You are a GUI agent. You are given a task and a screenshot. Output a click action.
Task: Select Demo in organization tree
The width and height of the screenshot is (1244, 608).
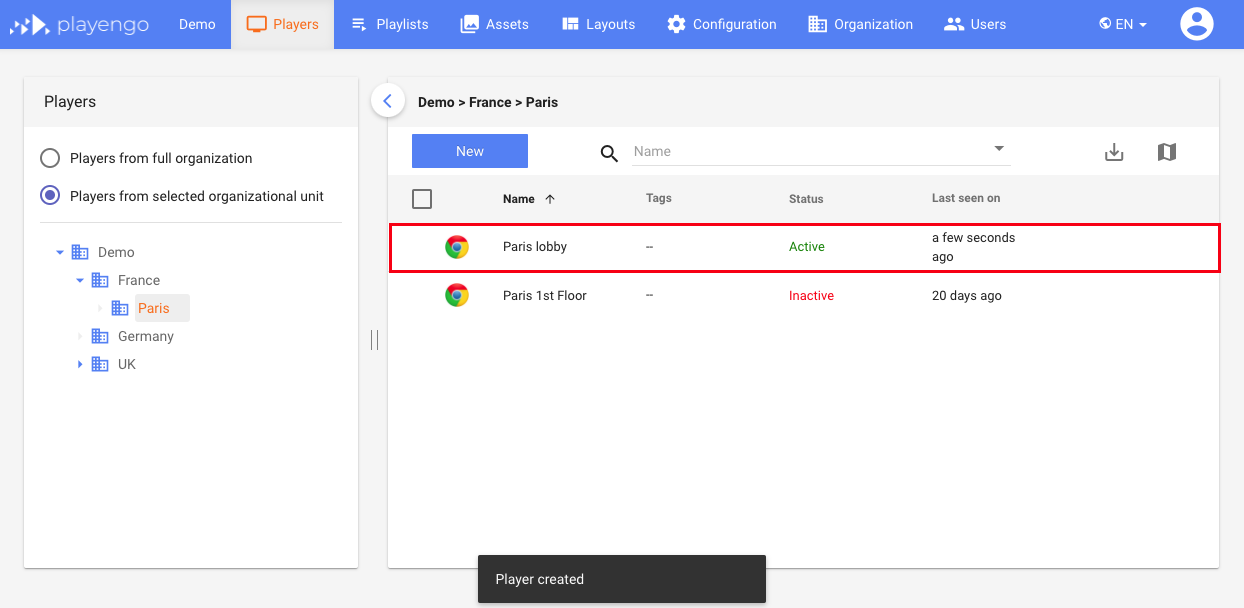tap(116, 253)
